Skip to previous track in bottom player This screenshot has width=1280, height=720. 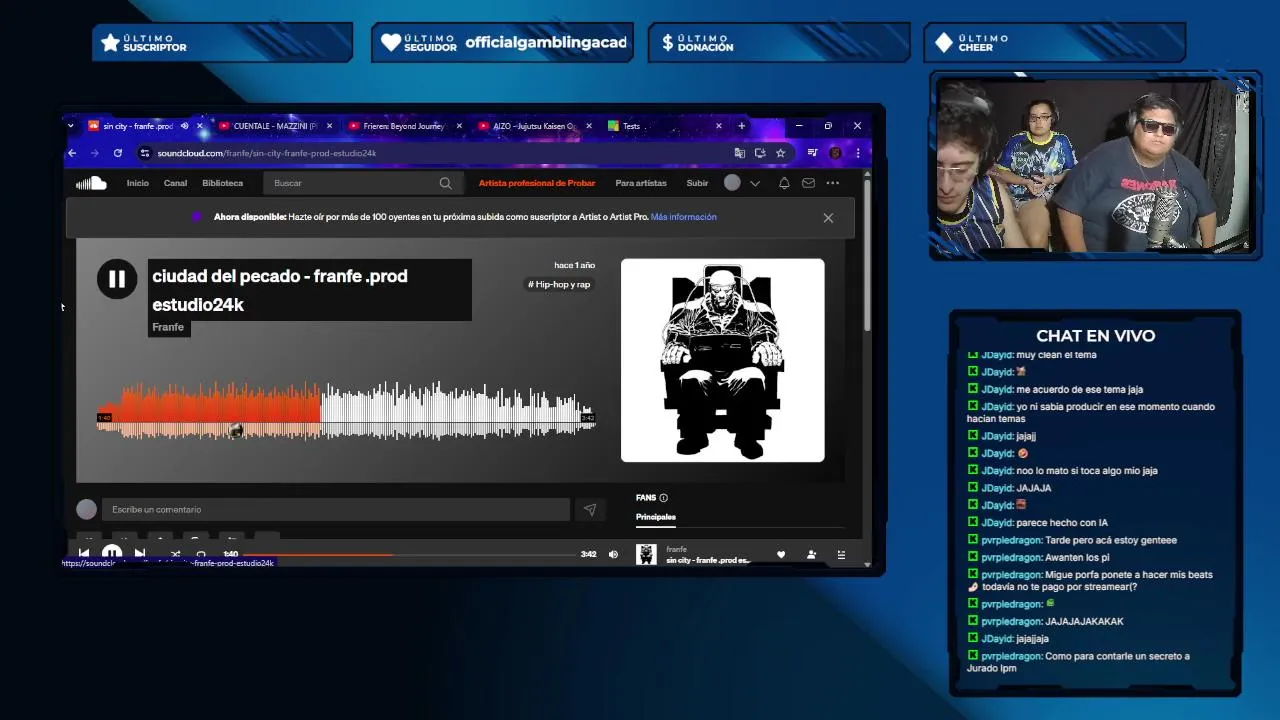(84, 554)
